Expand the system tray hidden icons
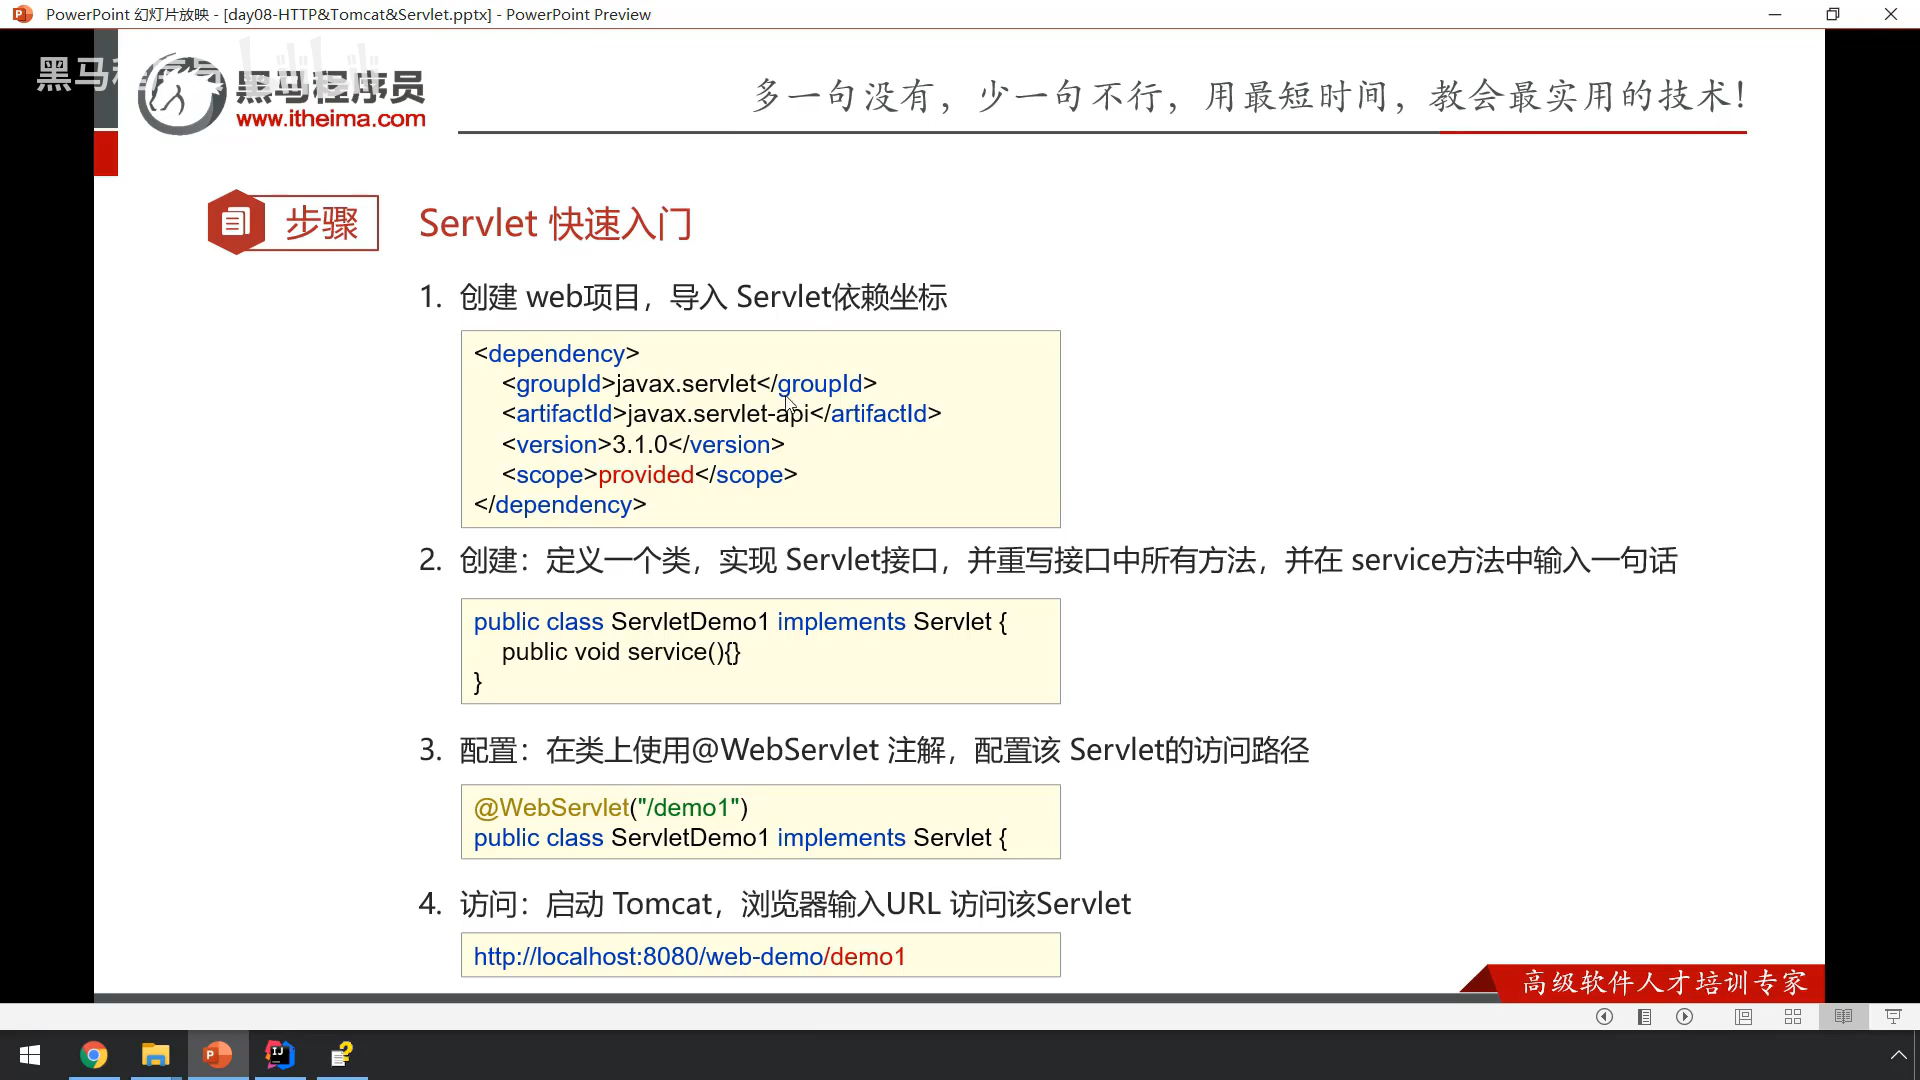Image resolution: width=1920 pixels, height=1080 pixels. 1898,1055
